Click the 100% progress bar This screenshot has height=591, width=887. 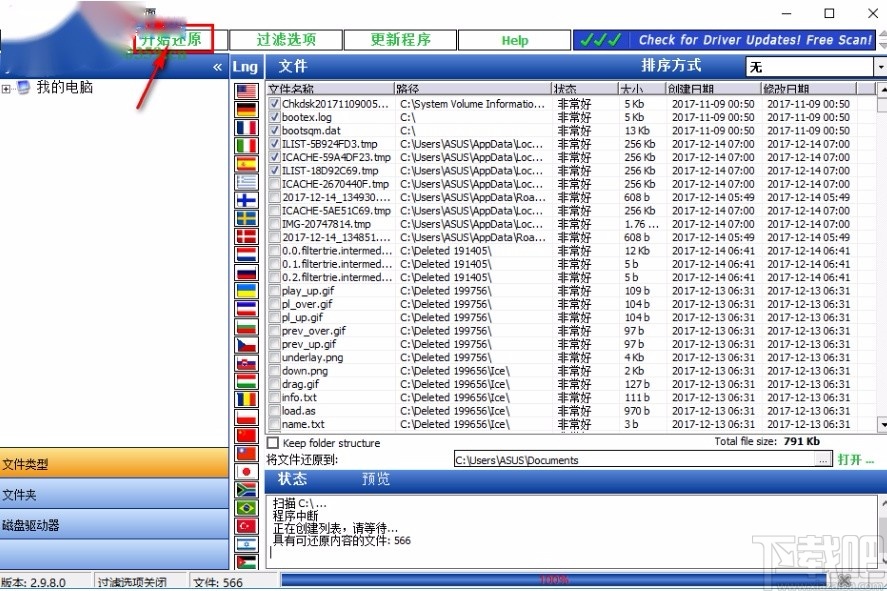point(554,579)
